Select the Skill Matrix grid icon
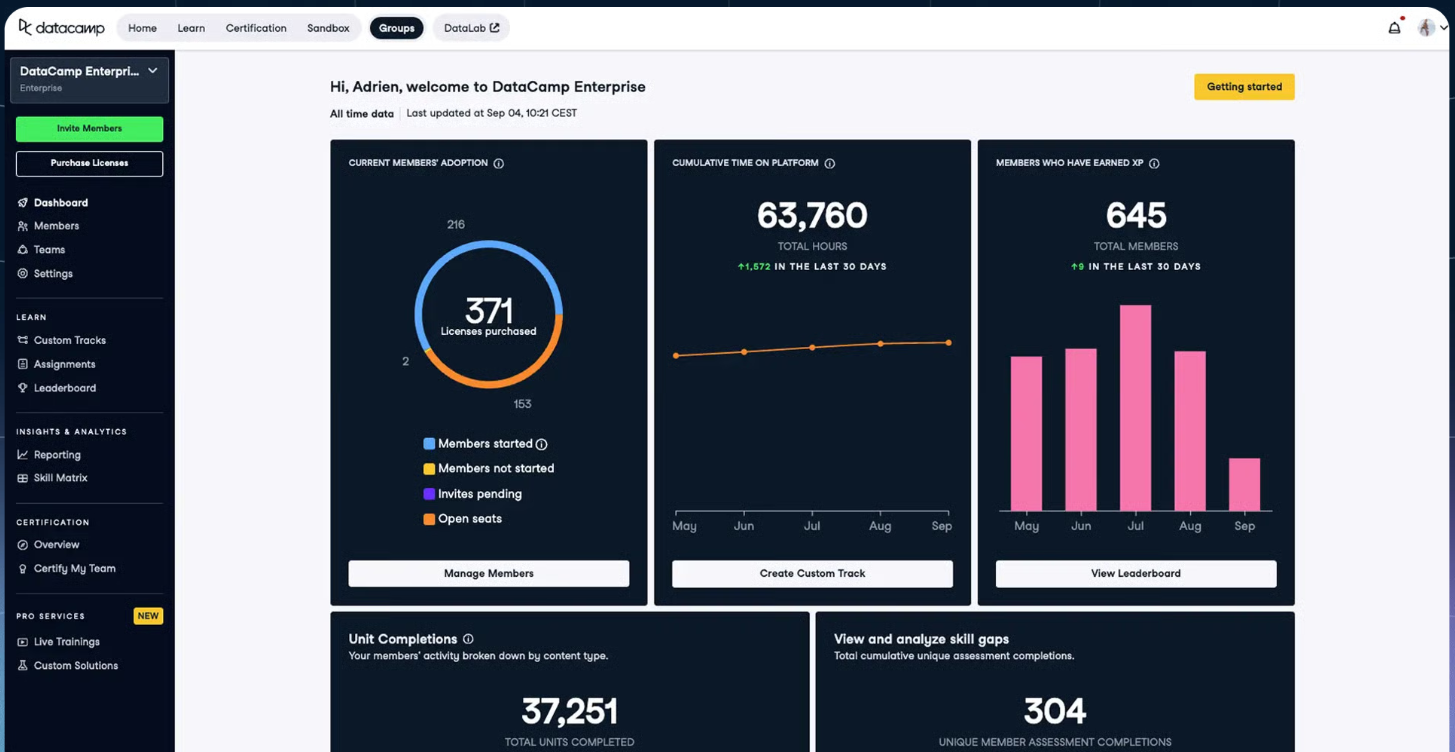 pyautogui.click(x=22, y=478)
